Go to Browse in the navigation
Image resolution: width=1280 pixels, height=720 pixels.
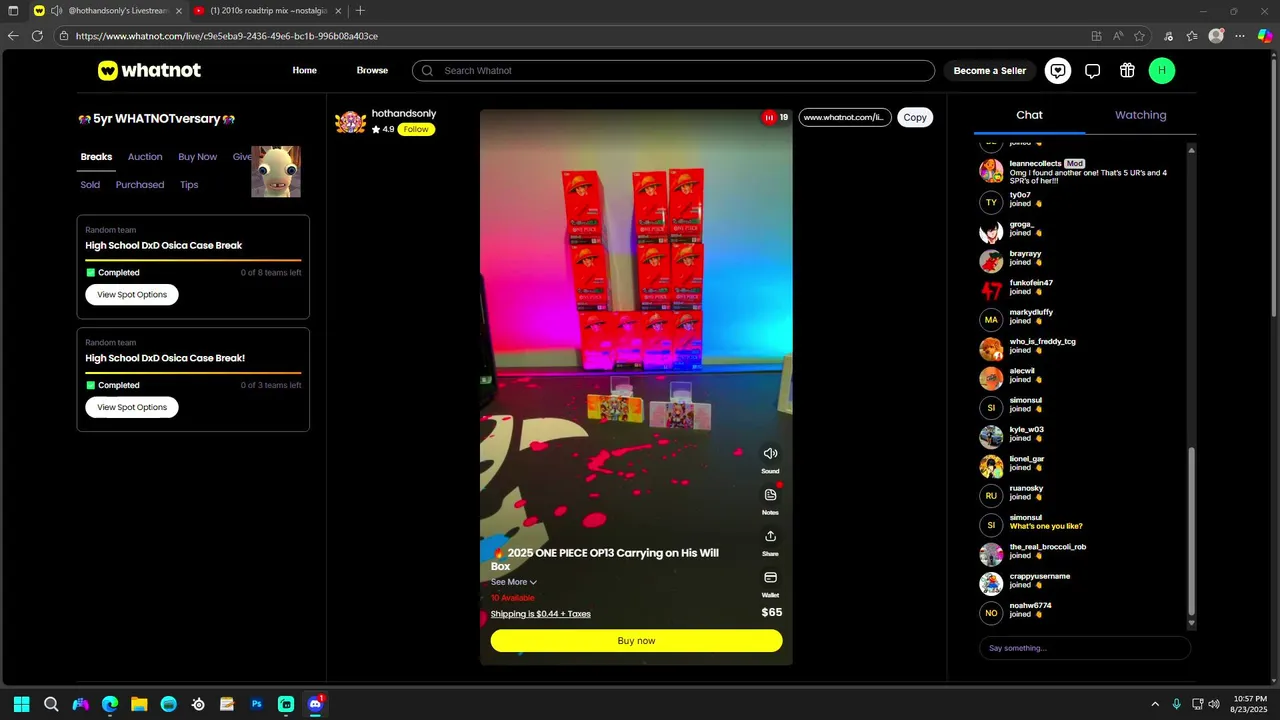372,70
